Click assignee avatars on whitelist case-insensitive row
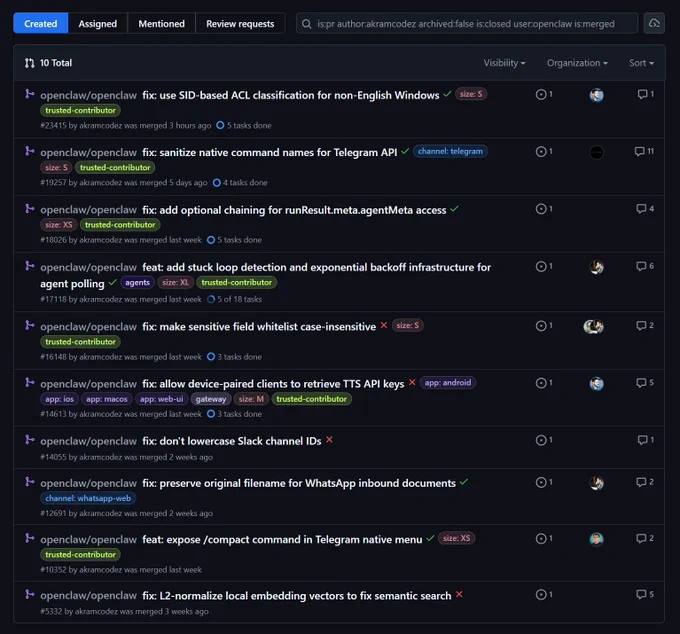The height and width of the screenshot is (634, 680). pyautogui.click(x=594, y=326)
